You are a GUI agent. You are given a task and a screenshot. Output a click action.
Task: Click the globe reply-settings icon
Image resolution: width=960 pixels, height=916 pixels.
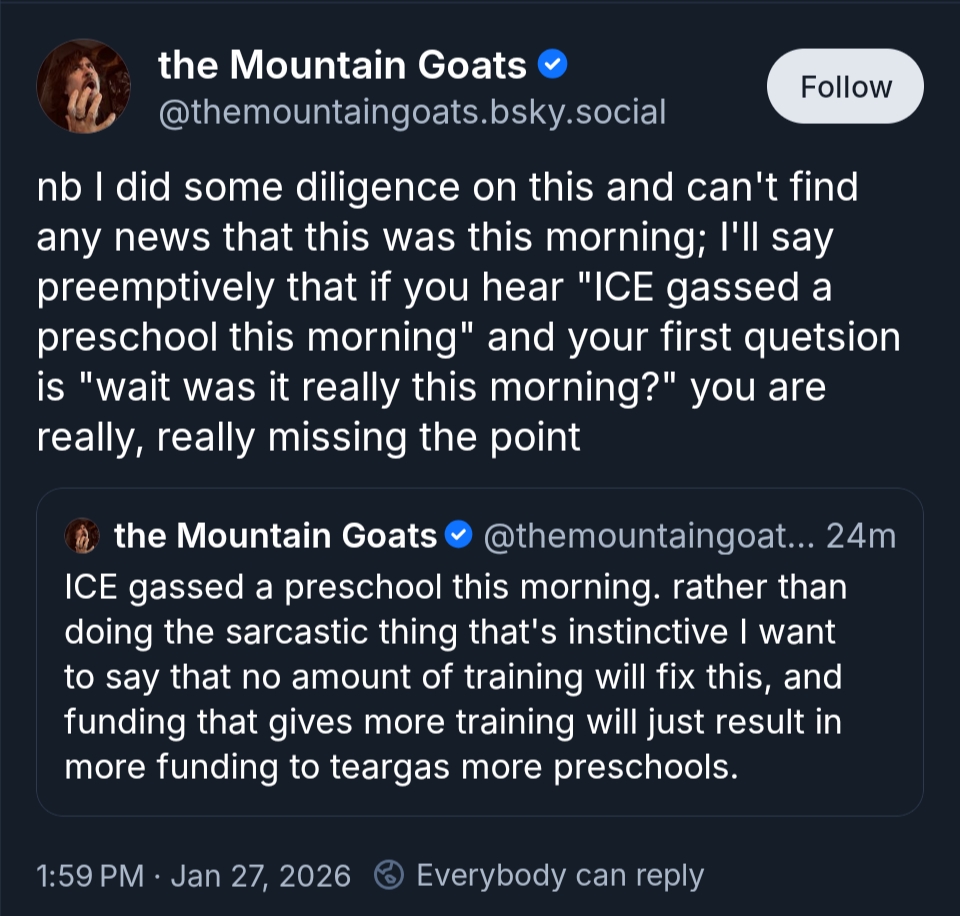pyautogui.click(x=388, y=876)
